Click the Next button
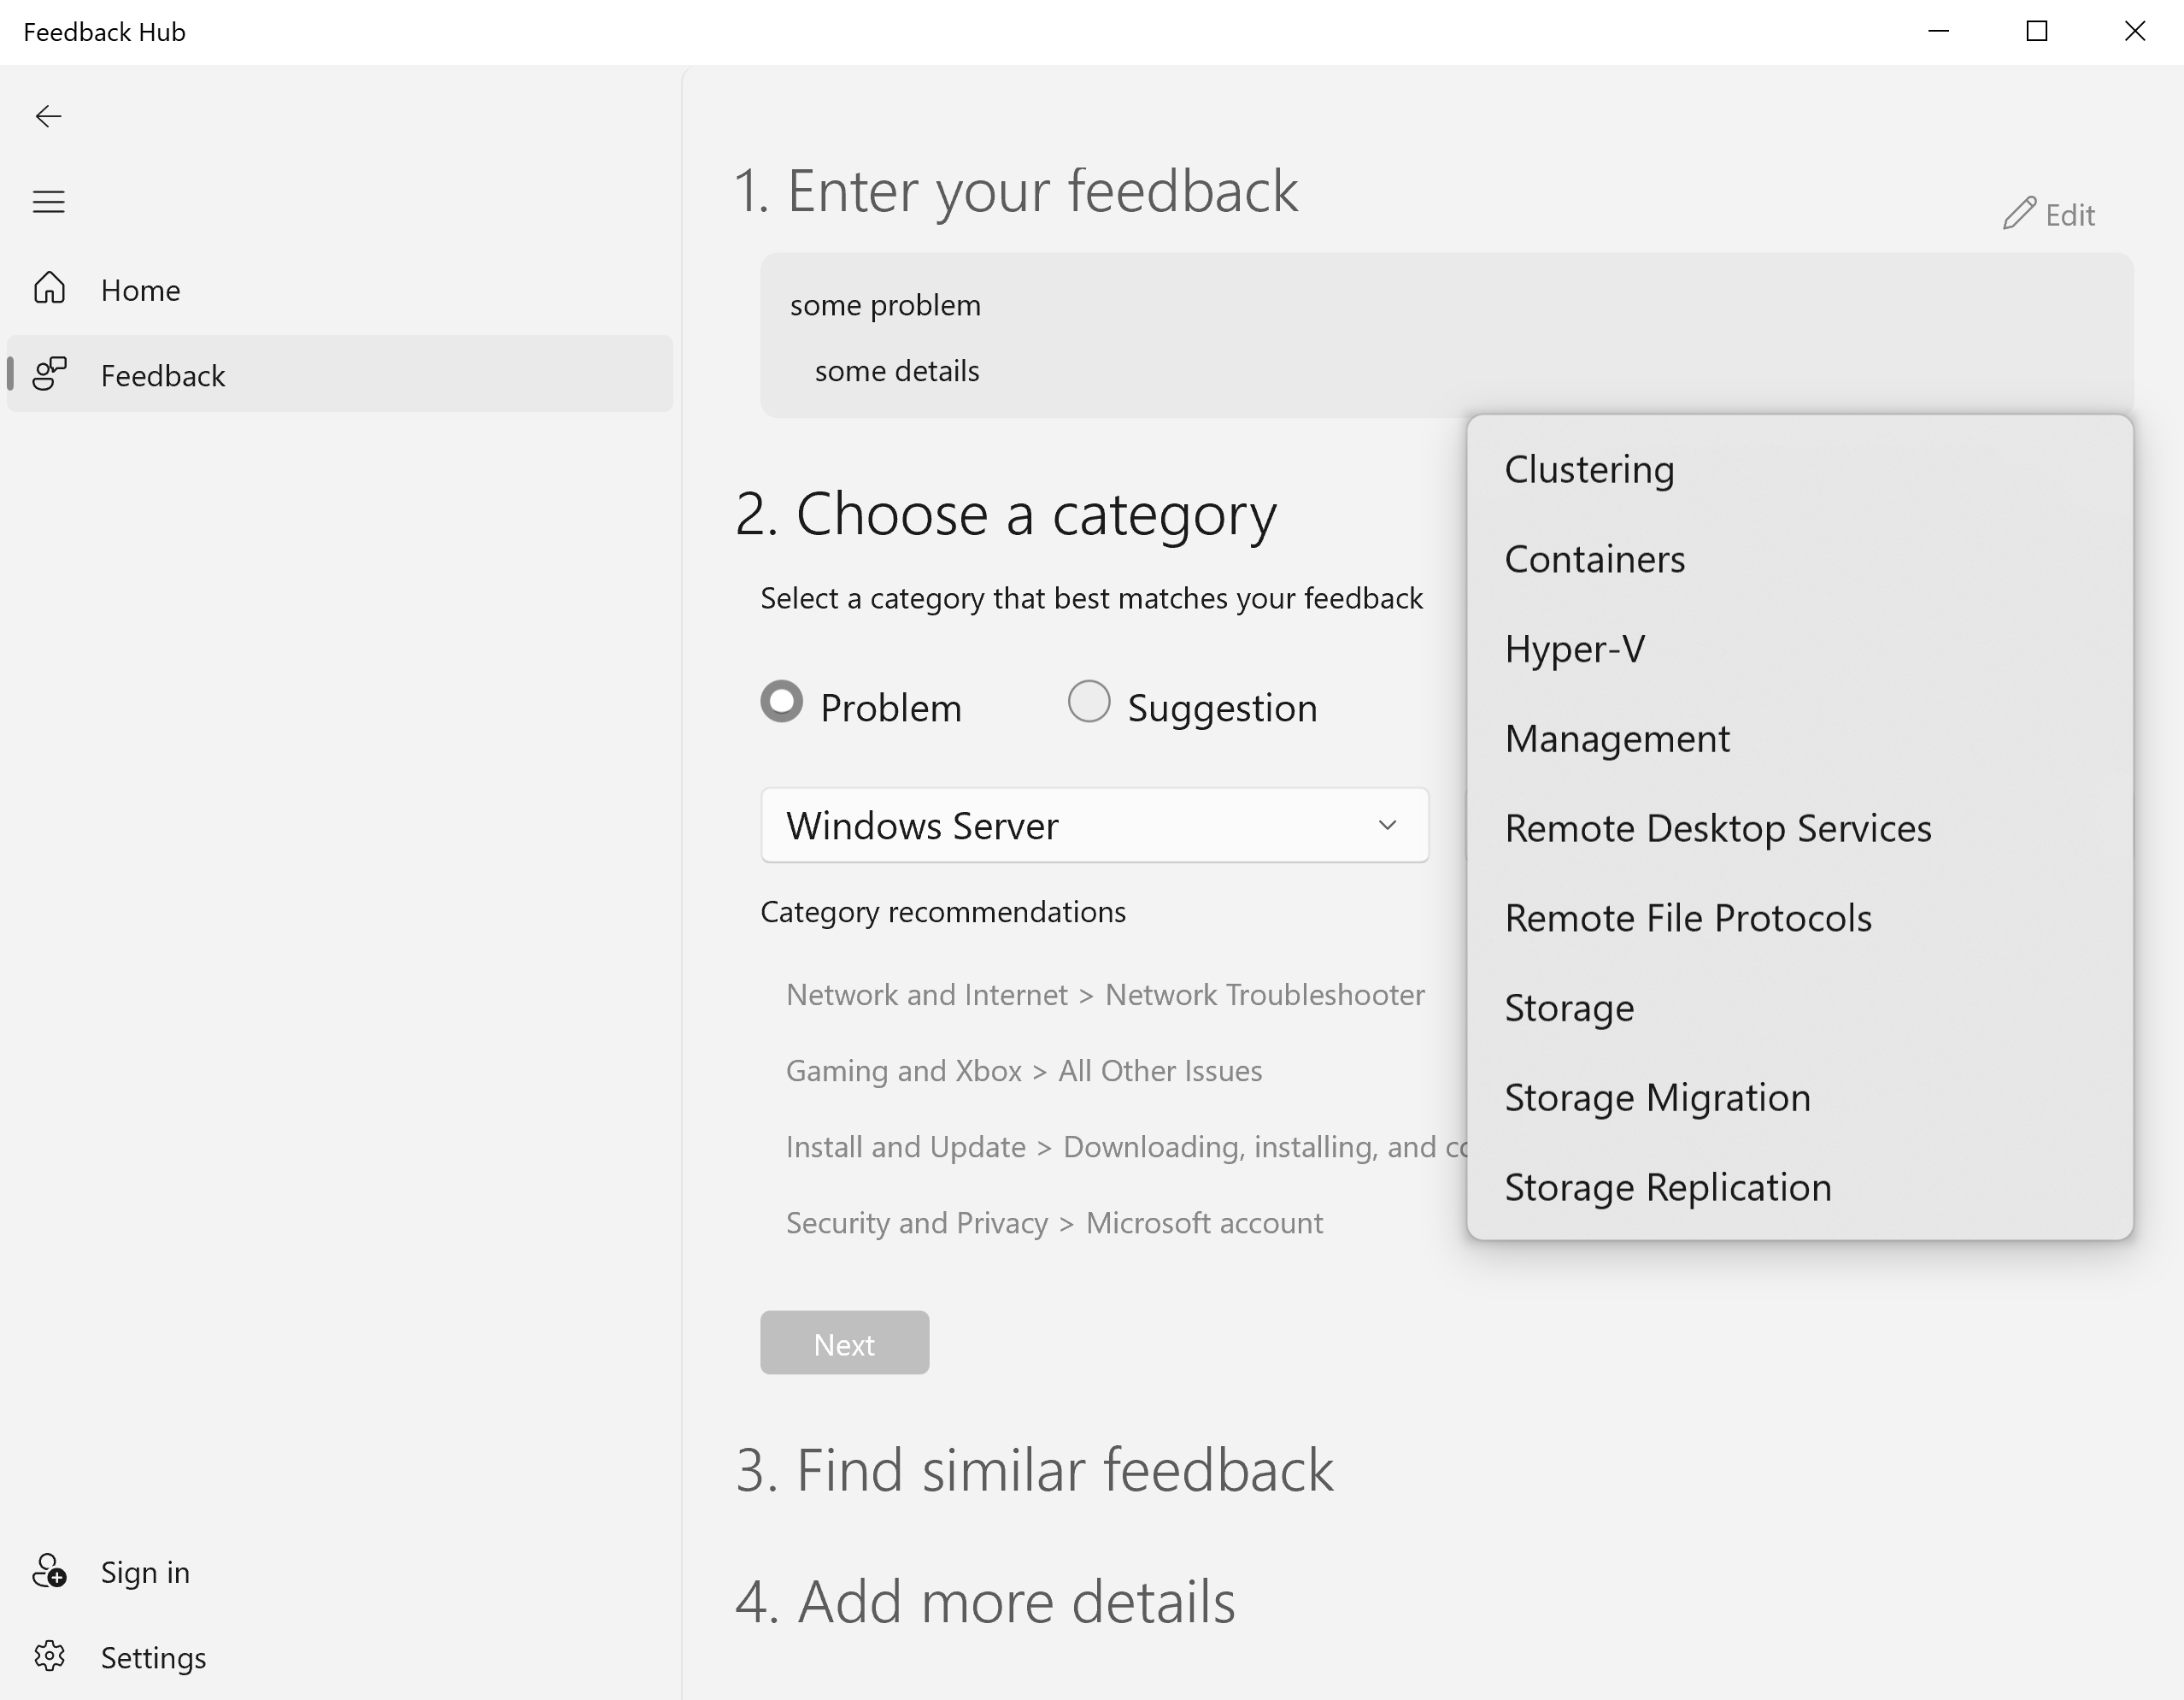This screenshot has width=2184, height=1700. (844, 1343)
